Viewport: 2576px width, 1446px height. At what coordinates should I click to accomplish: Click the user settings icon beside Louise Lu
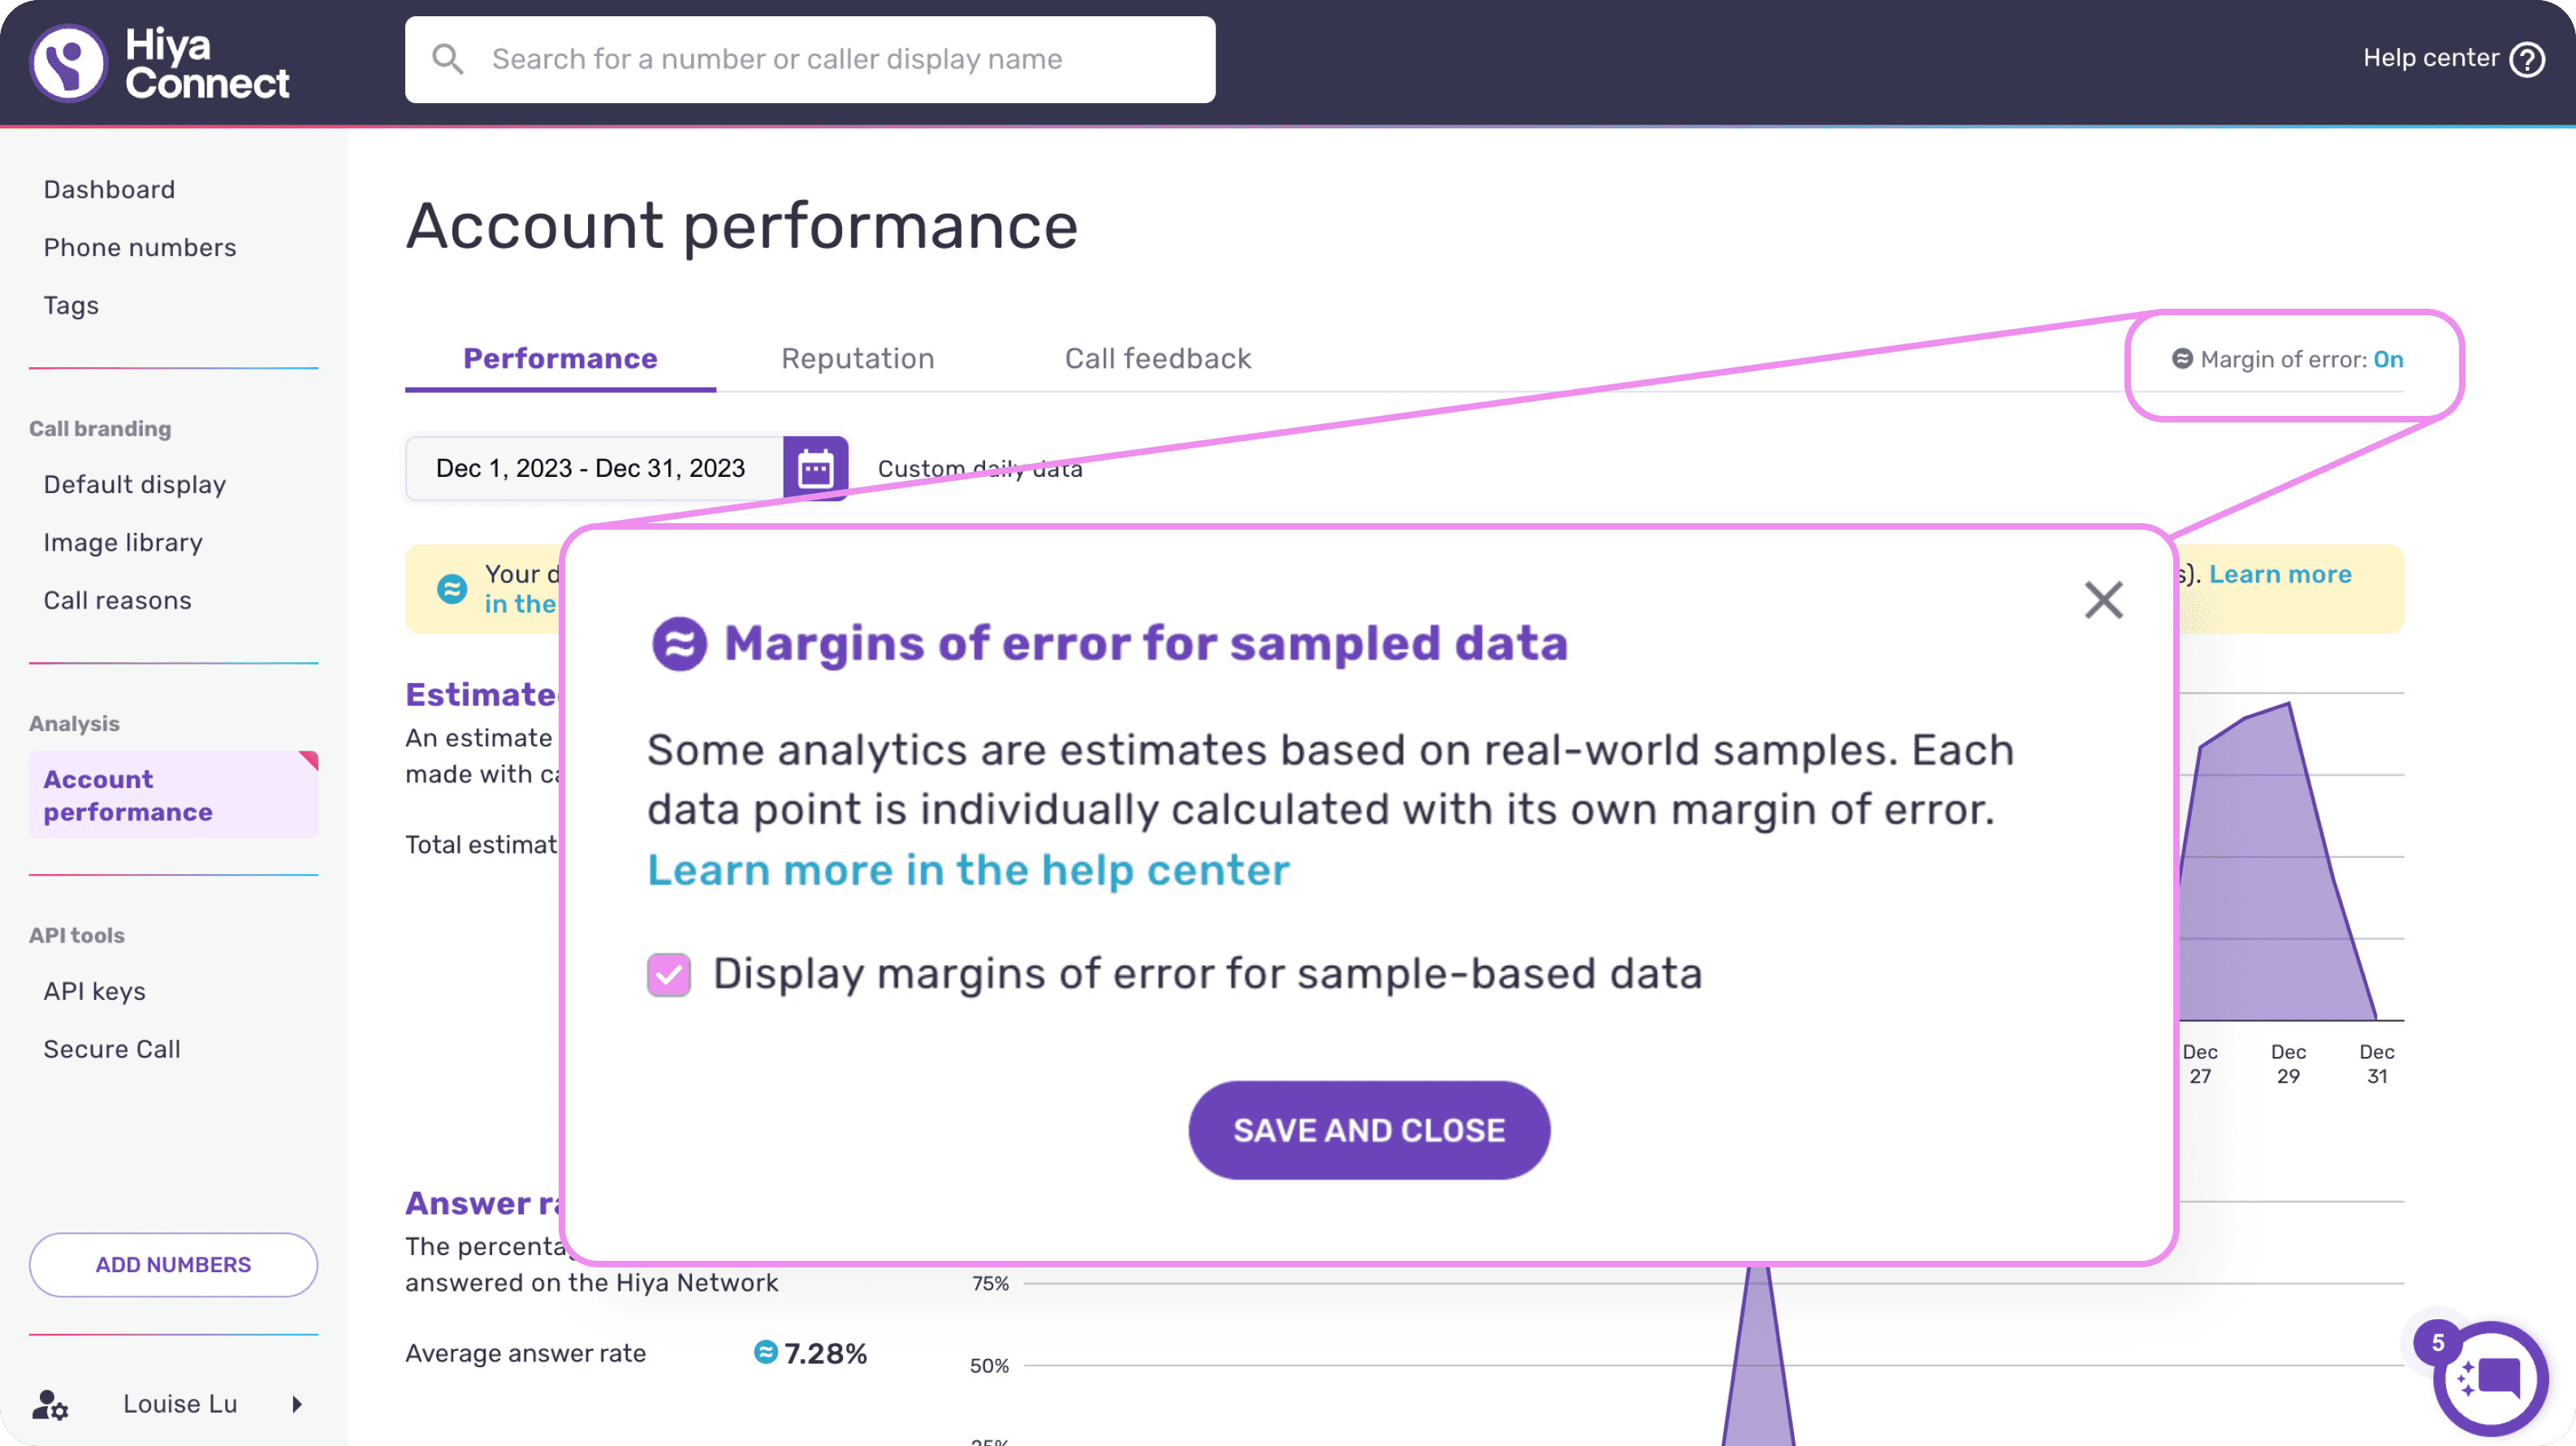(49, 1404)
